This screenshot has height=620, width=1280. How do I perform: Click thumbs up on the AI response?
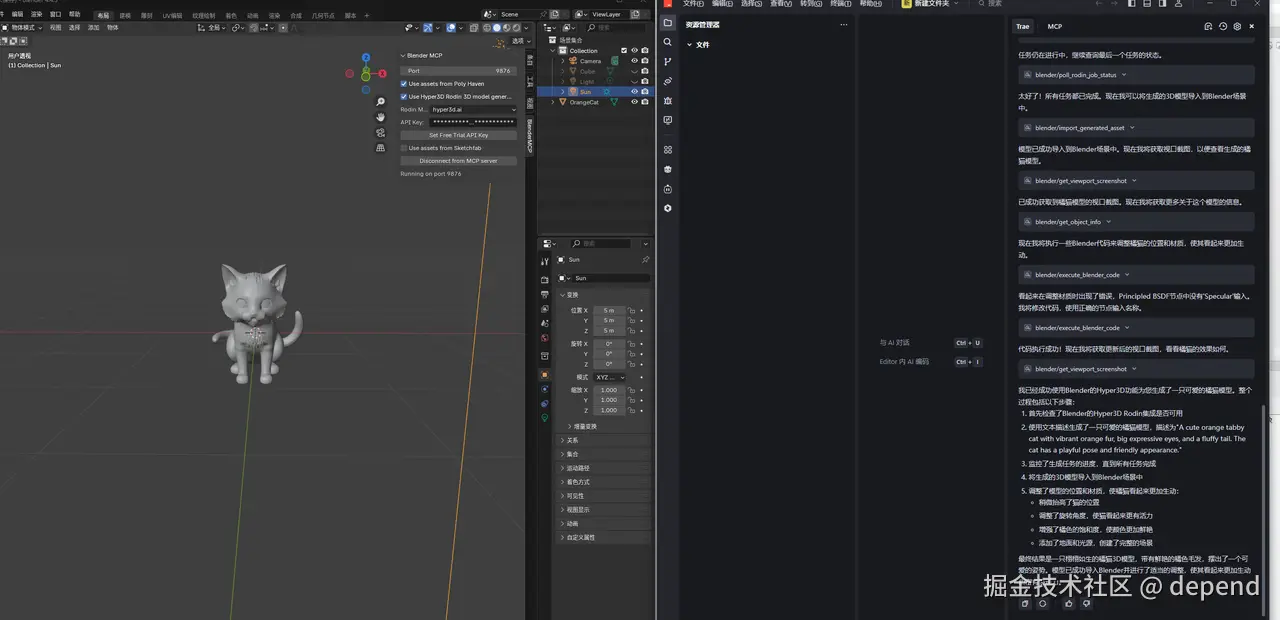pos(1069,603)
